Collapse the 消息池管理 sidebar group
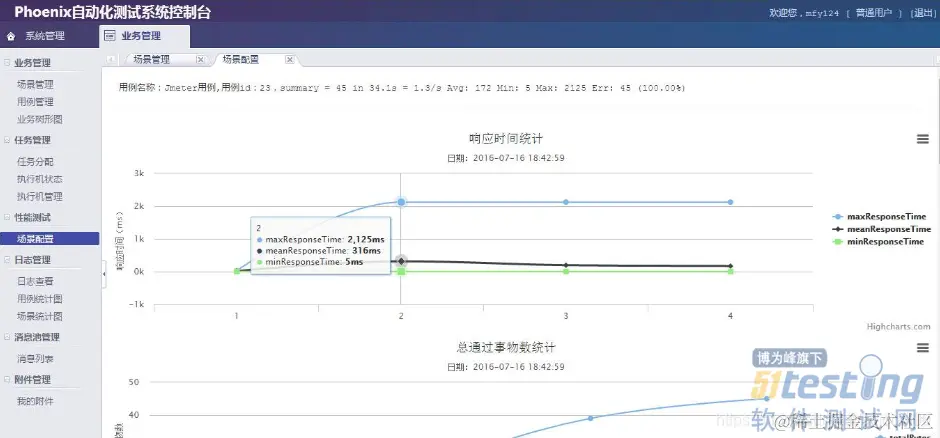The image size is (940, 438). pos(7,337)
